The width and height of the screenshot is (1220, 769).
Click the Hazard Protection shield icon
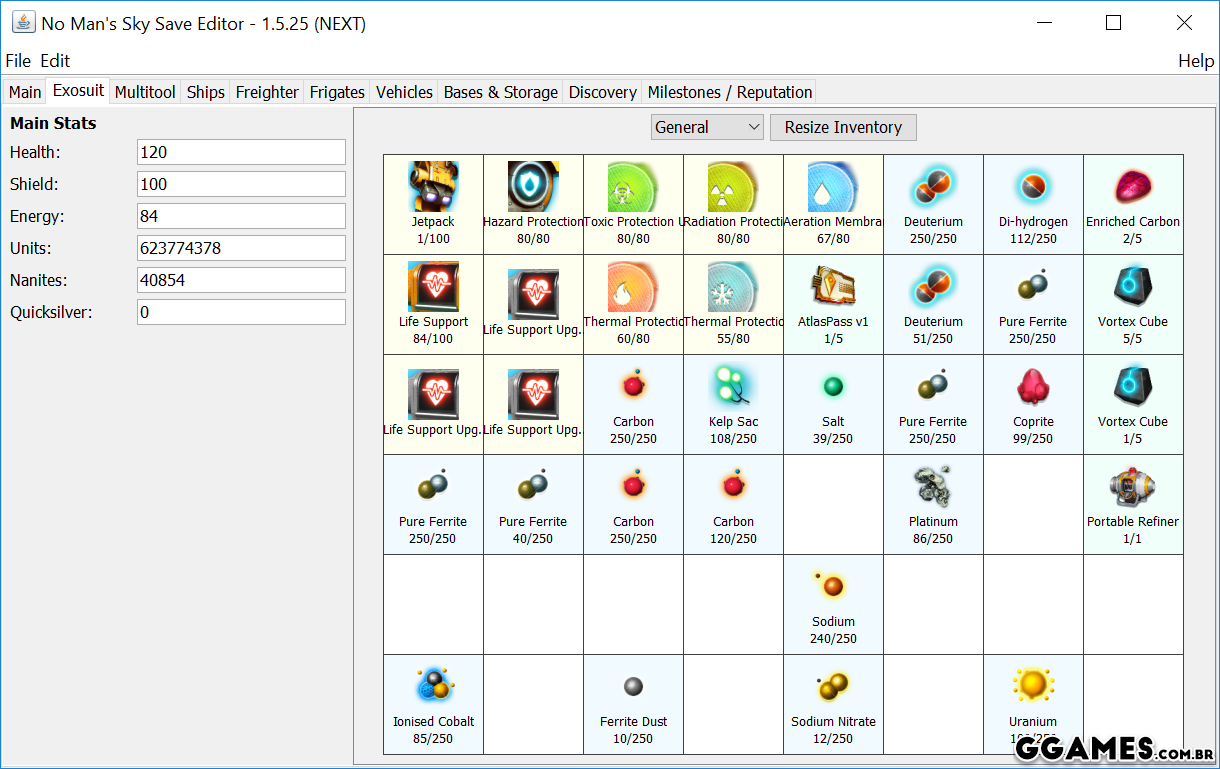pos(533,187)
